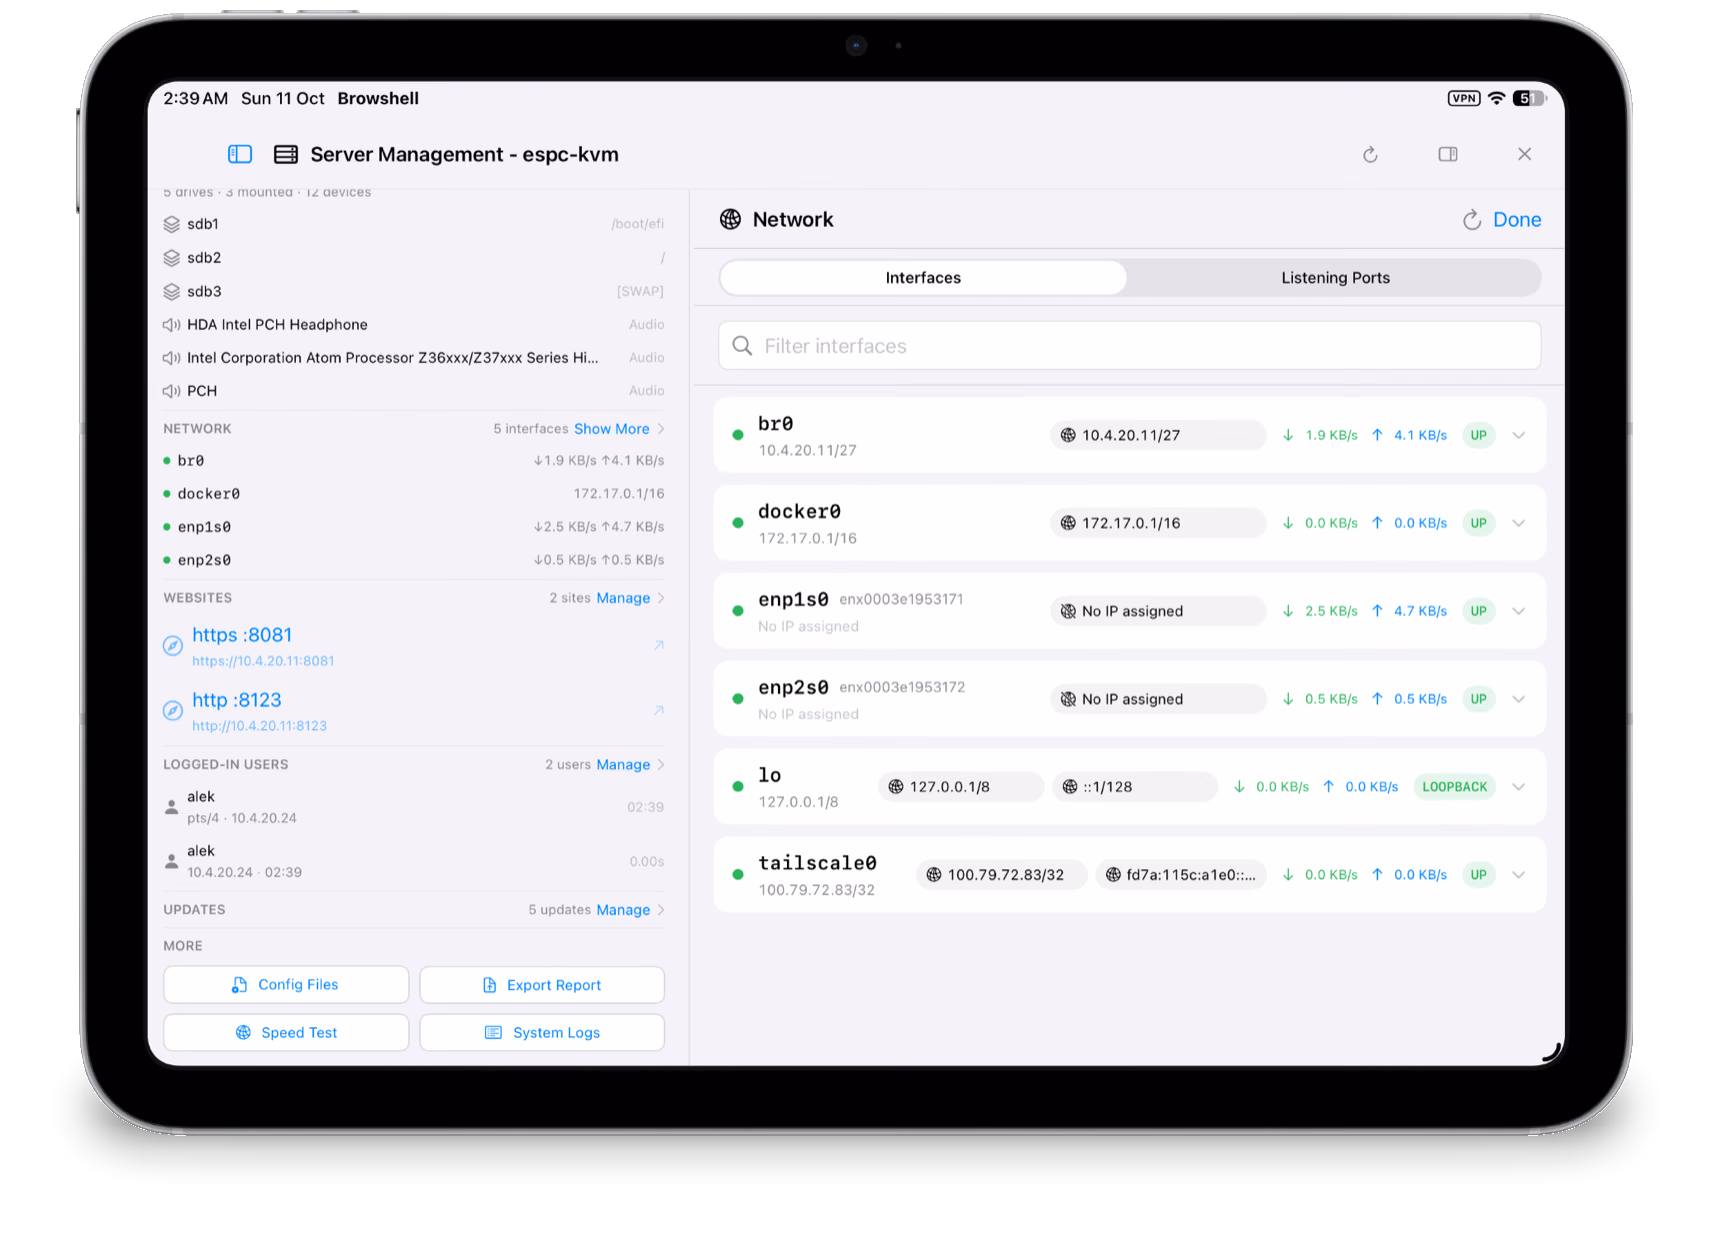The height and width of the screenshot is (1249, 1712).
Task: Expand enp1s0 interface details chevron
Action: [x=1519, y=611]
